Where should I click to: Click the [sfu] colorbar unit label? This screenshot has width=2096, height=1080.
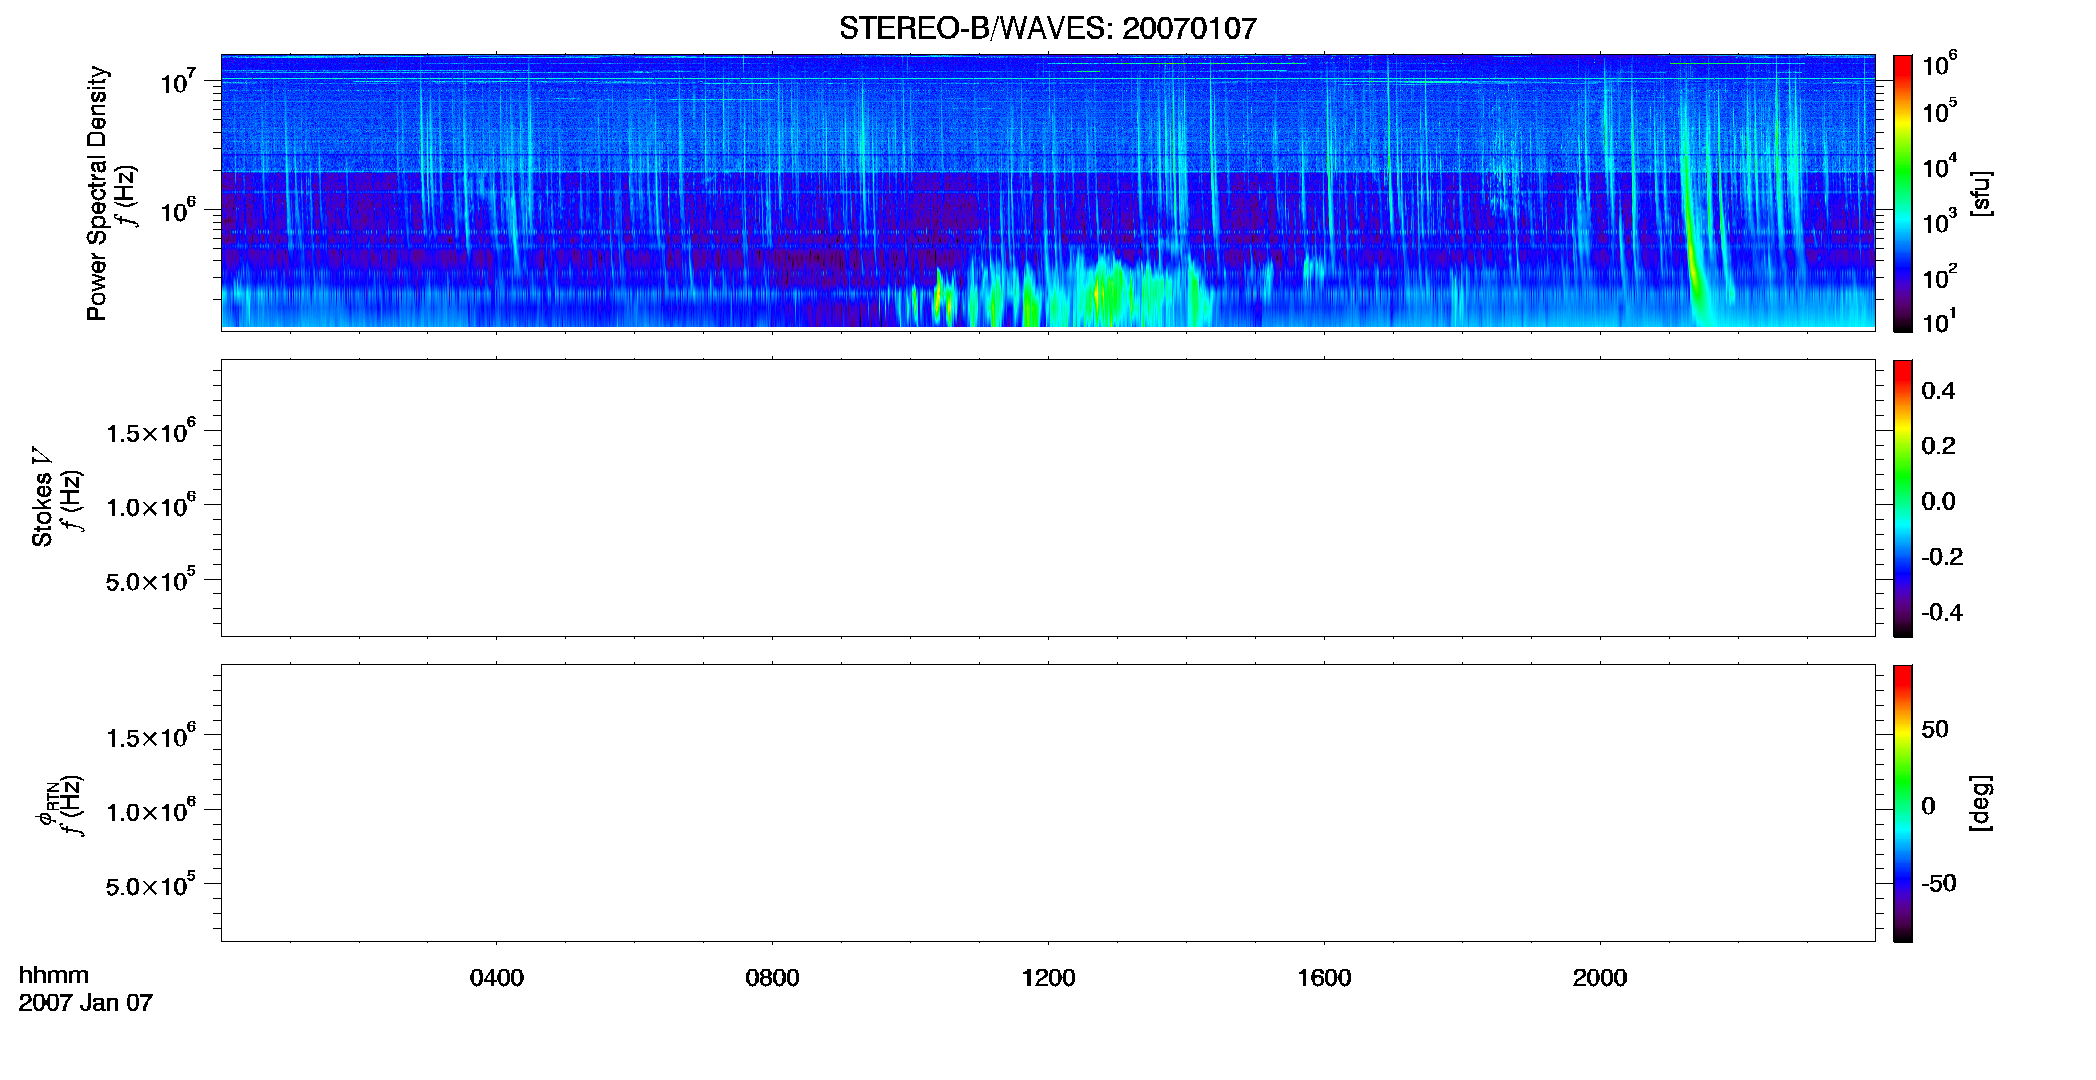[x=1981, y=193]
